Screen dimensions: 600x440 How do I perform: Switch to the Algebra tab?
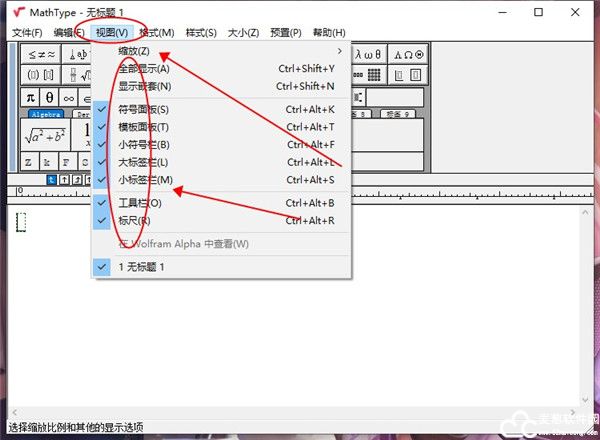(x=46, y=114)
